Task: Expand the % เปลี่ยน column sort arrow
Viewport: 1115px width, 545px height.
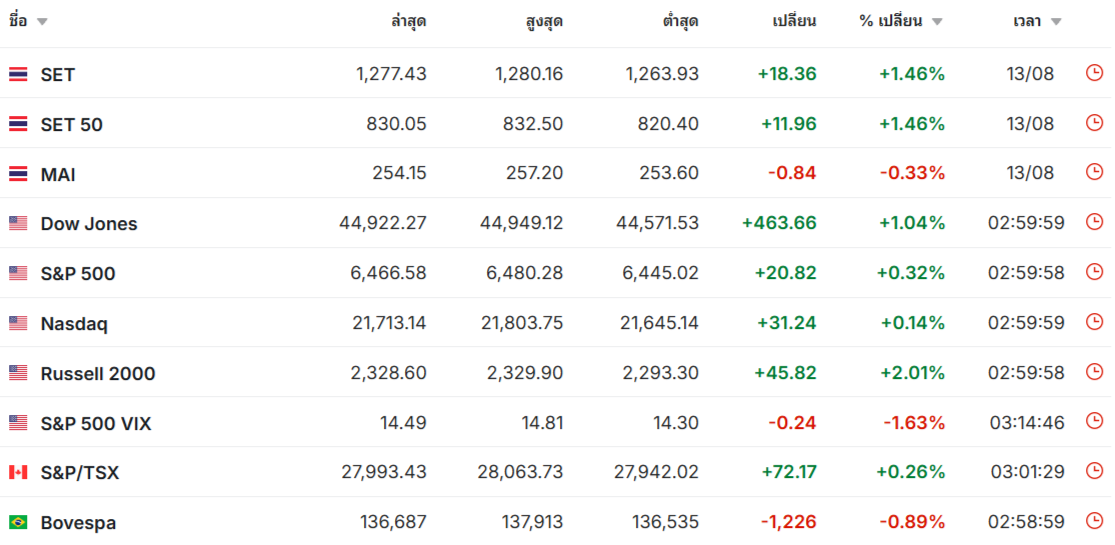Action: pyautogui.click(x=937, y=21)
